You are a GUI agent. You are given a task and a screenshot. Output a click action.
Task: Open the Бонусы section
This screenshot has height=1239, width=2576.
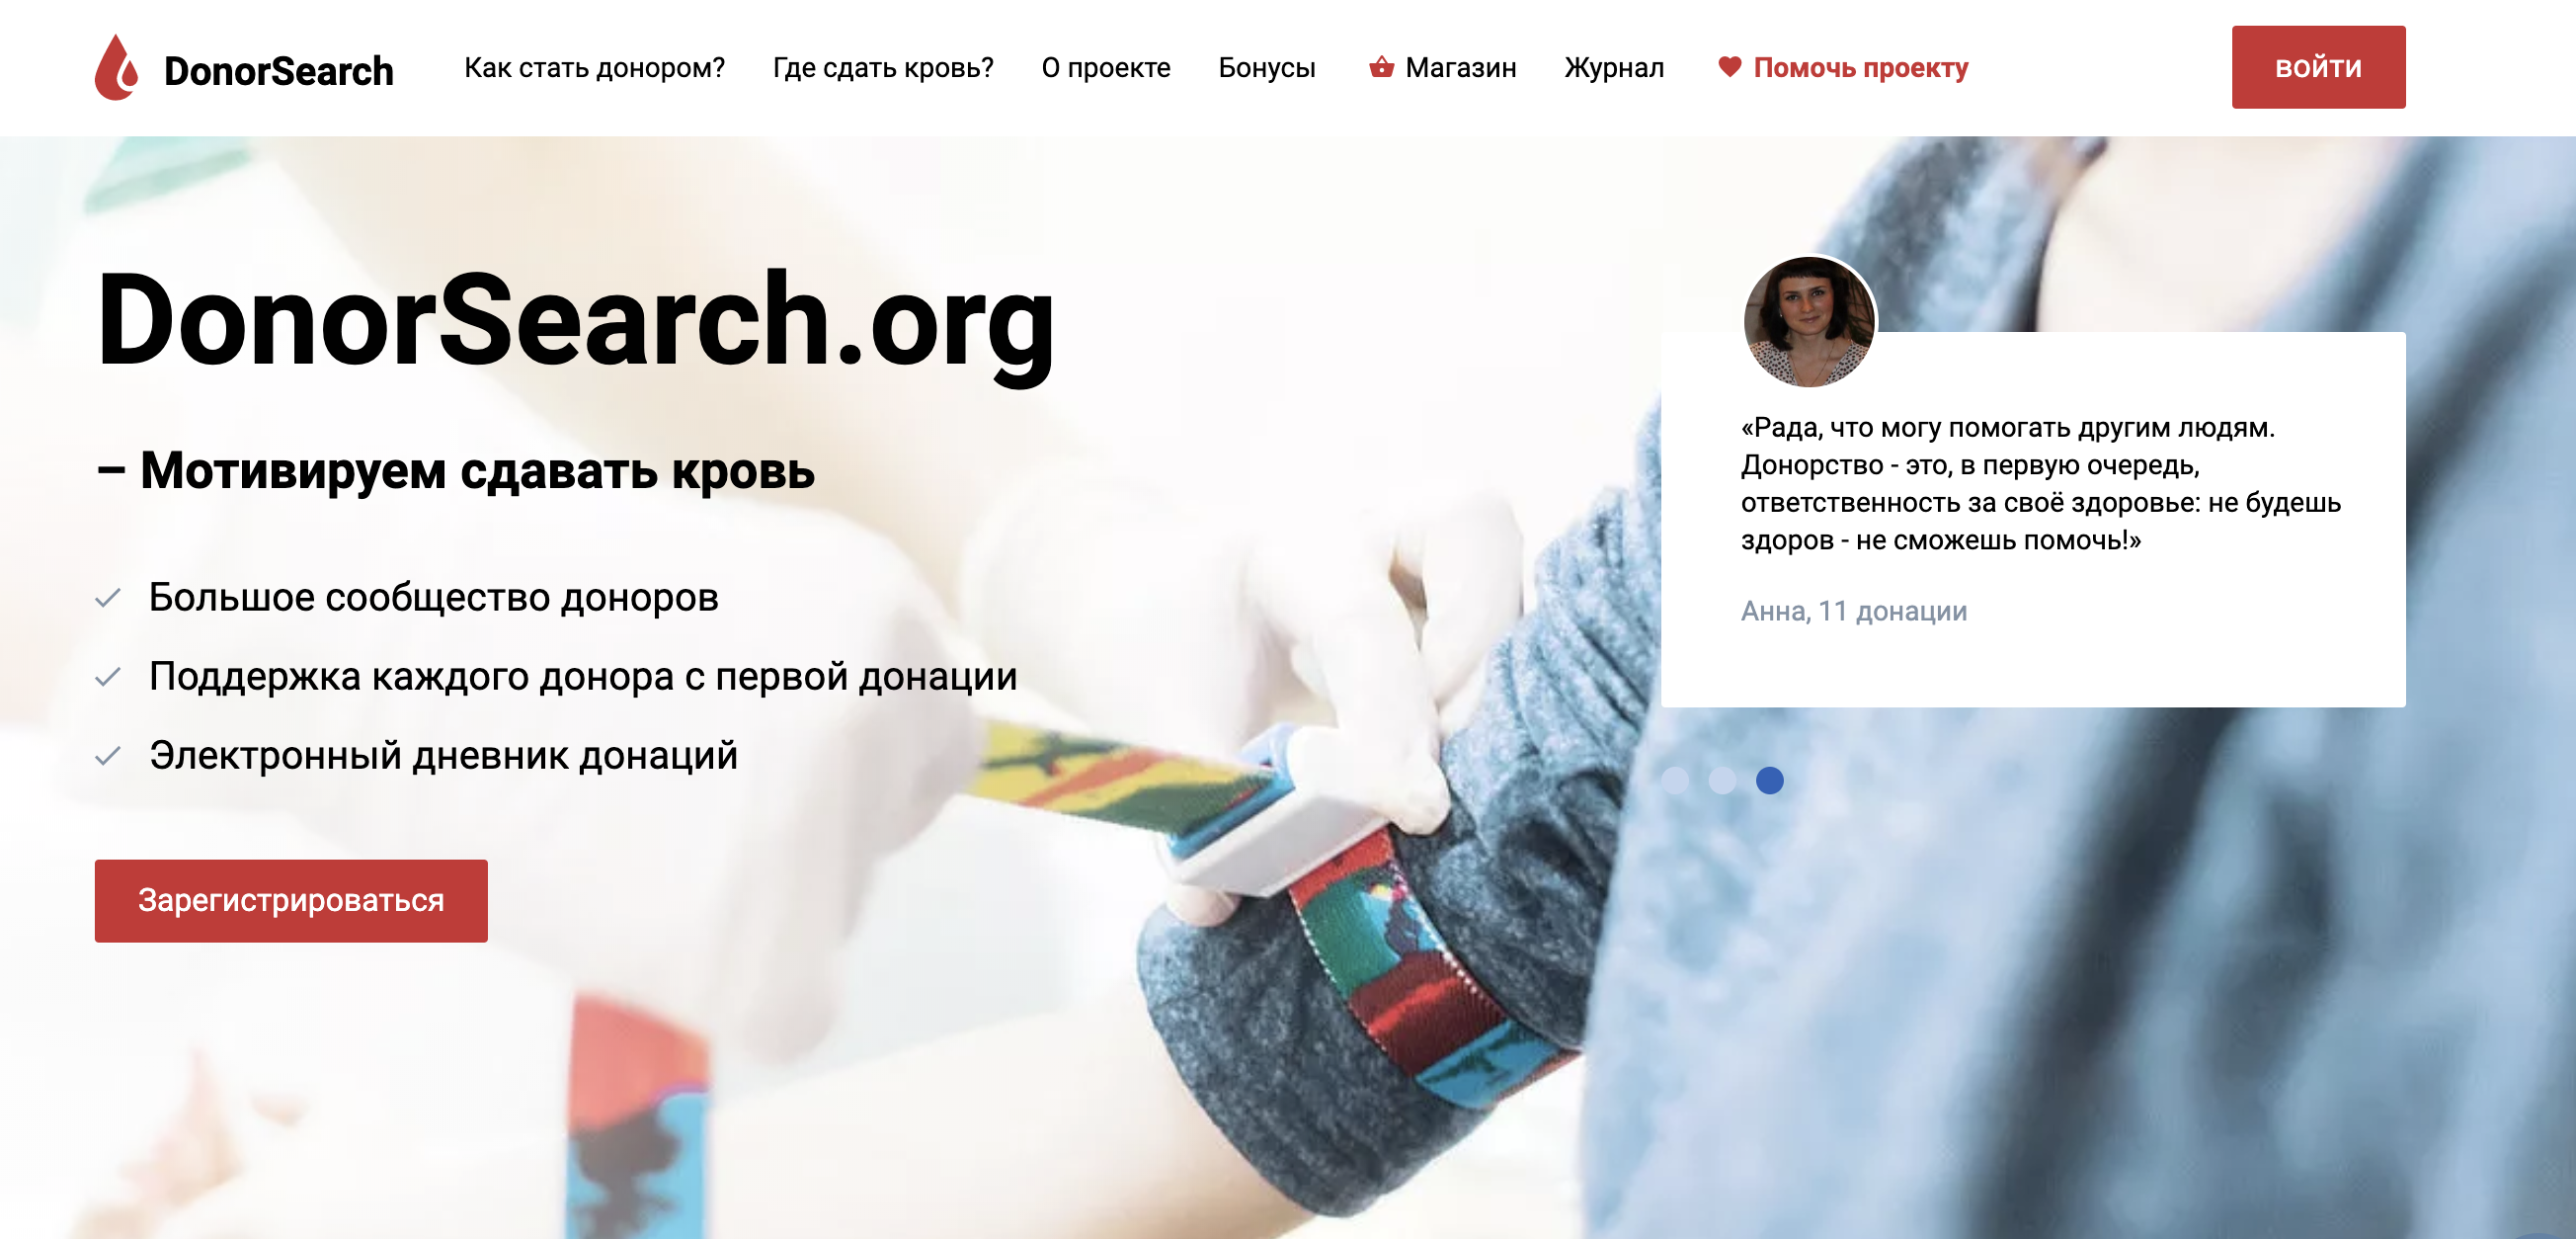[1266, 68]
